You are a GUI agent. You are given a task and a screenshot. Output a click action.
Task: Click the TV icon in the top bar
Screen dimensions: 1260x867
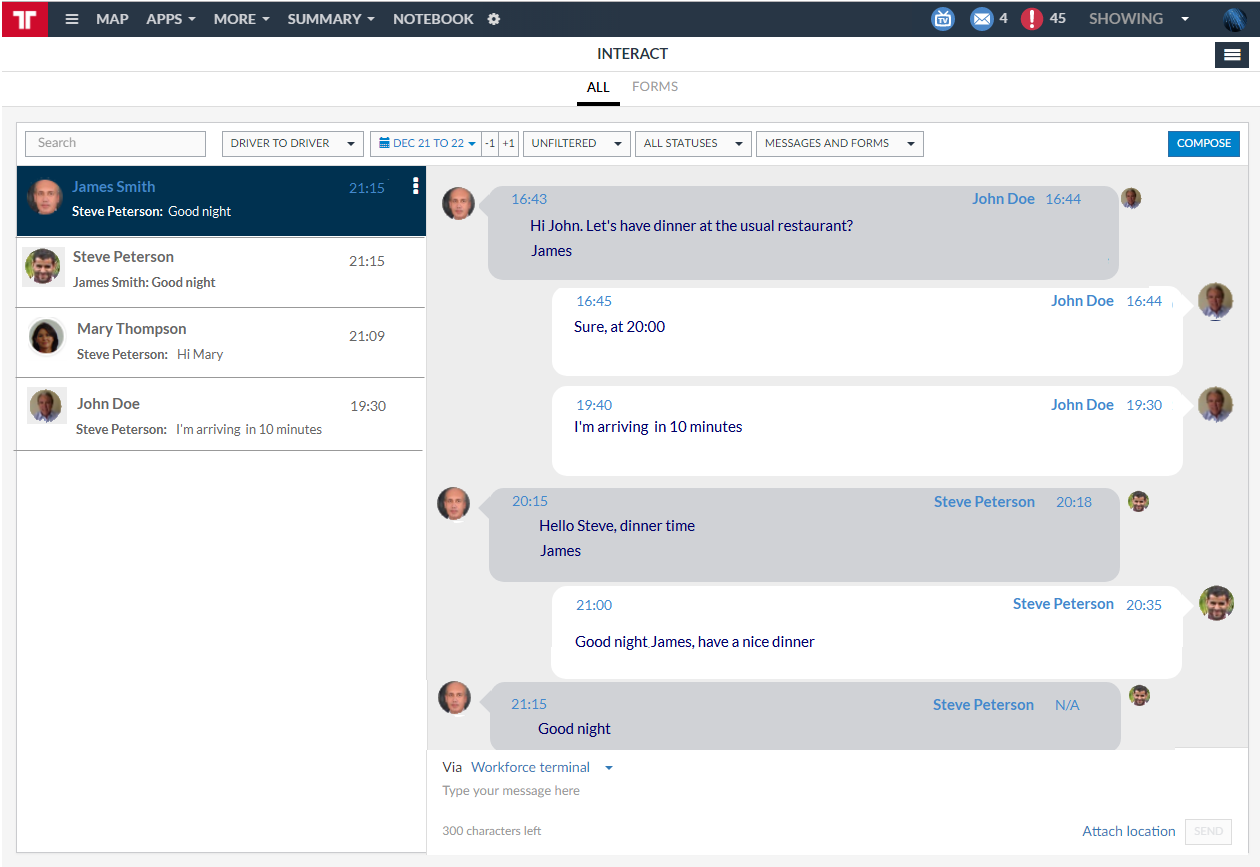pos(942,19)
